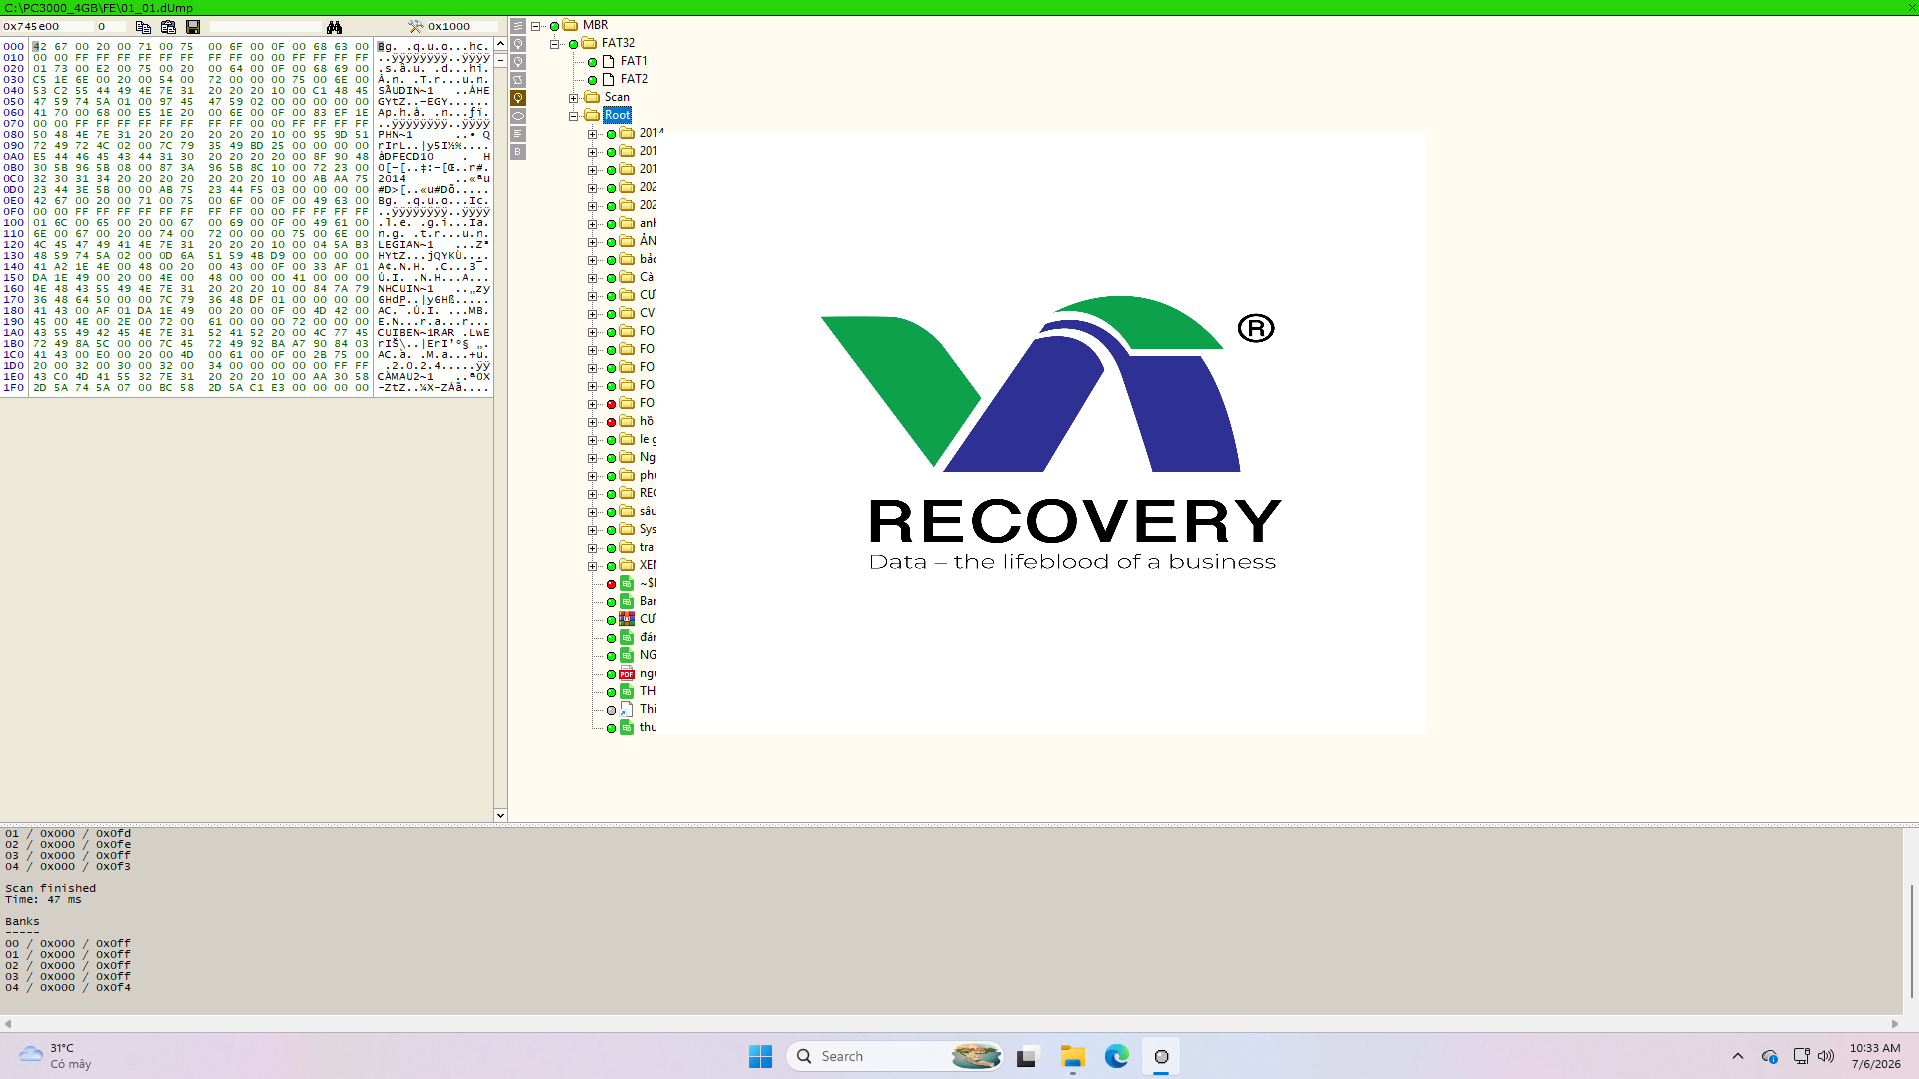
Task: Open the Windows Start menu
Action: pos(760,1057)
